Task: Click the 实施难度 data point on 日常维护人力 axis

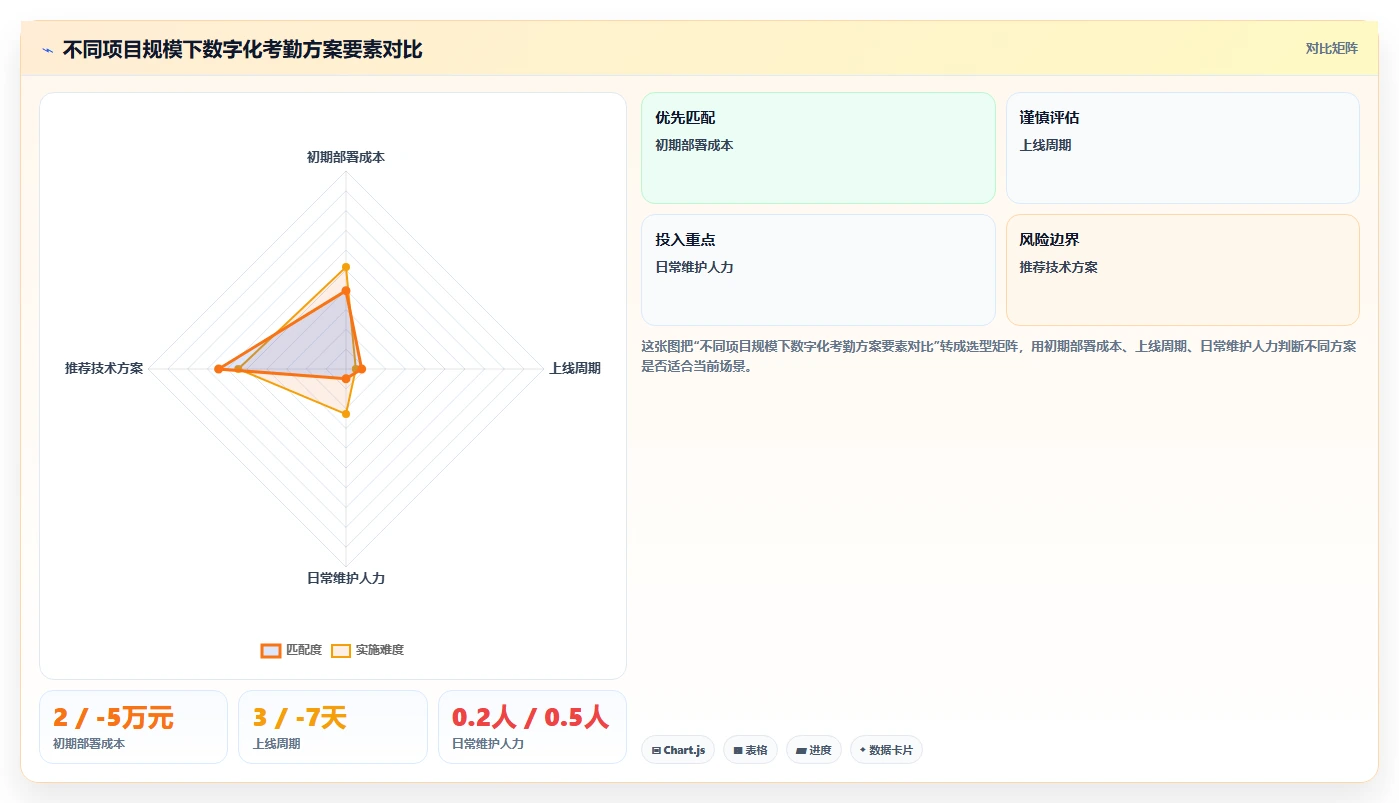Action: coord(346,414)
